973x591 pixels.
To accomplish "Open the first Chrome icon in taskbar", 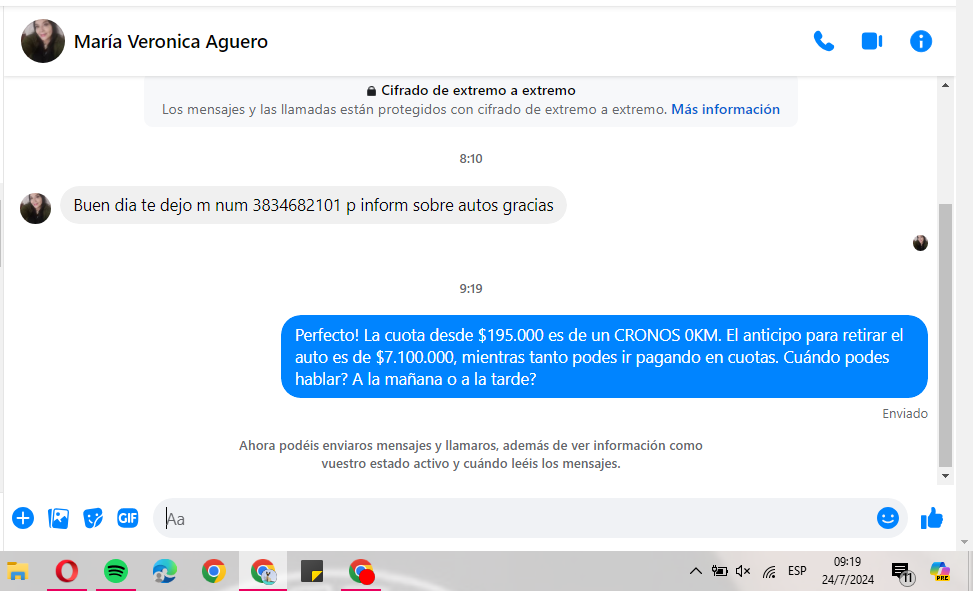I will 213,571.
